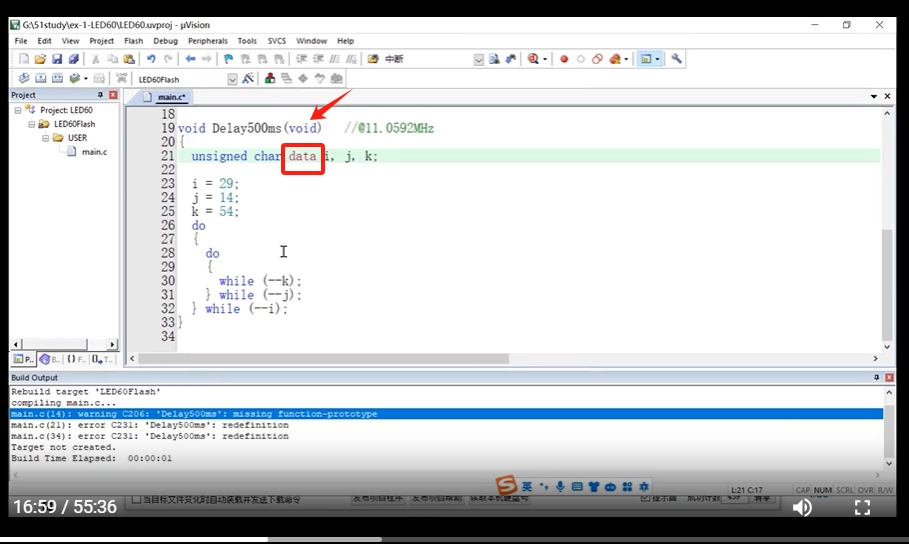This screenshot has width=909, height=544.
Task: Select main.c in the project tree
Action: (x=94, y=152)
